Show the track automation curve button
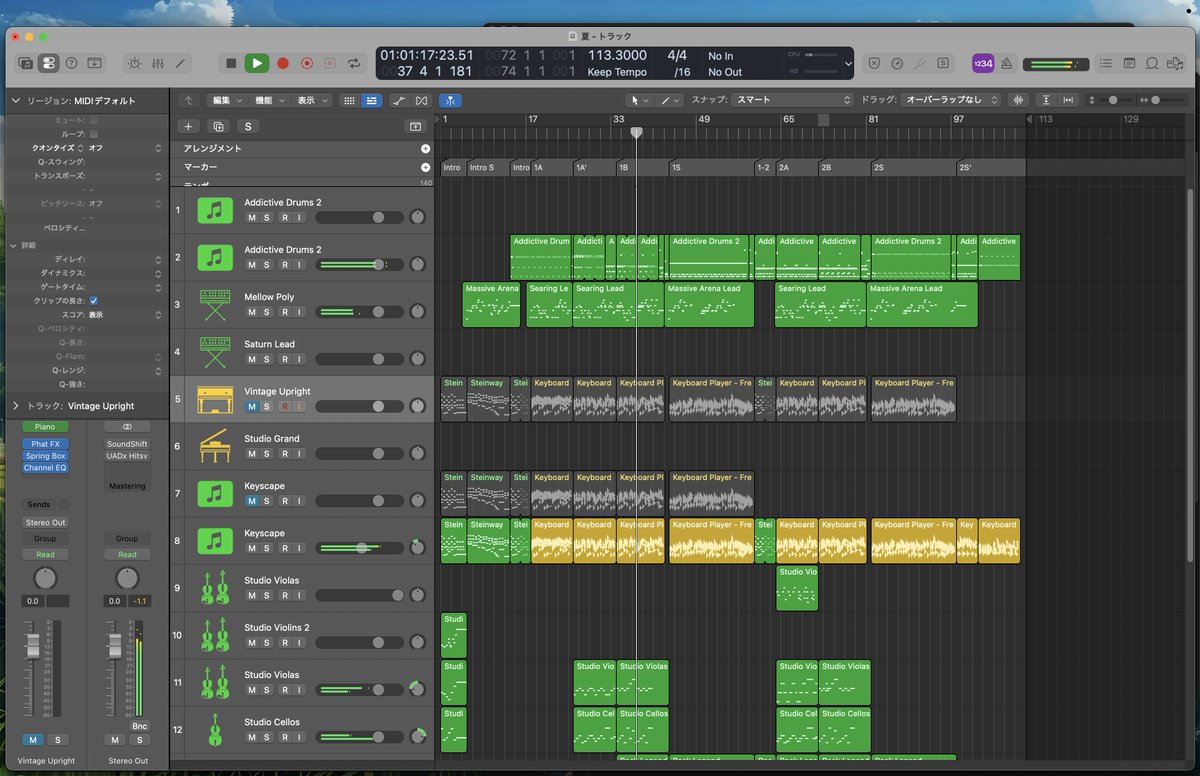 point(399,100)
